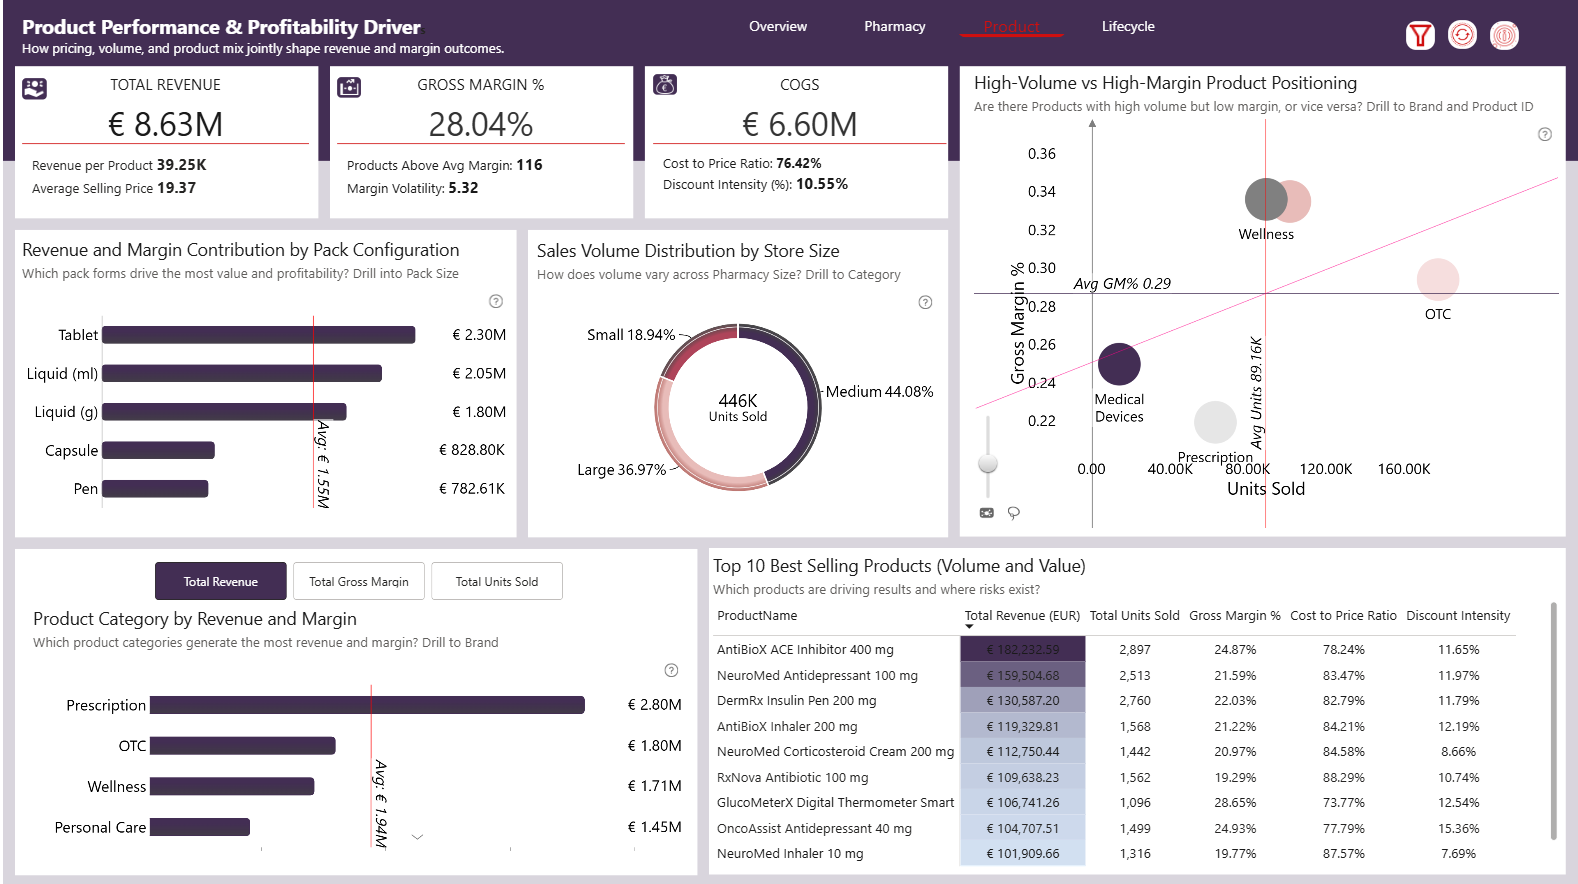Click the Gross Margin % card icon
Viewport: 1578px width, 884px height.
pyautogui.click(x=349, y=88)
